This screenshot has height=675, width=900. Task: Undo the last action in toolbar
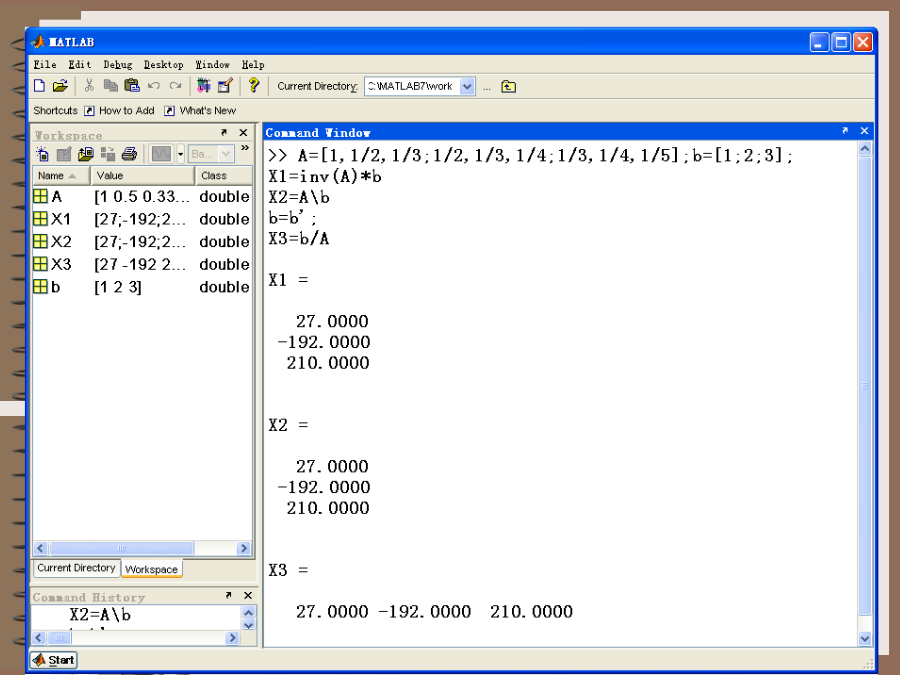pos(154,86)
